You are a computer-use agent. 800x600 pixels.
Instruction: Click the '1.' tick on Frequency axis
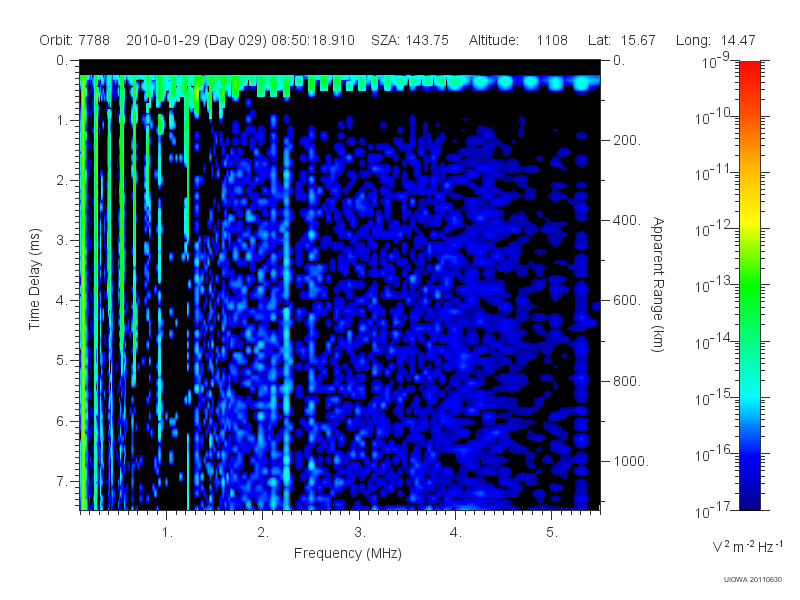point(167,533)
